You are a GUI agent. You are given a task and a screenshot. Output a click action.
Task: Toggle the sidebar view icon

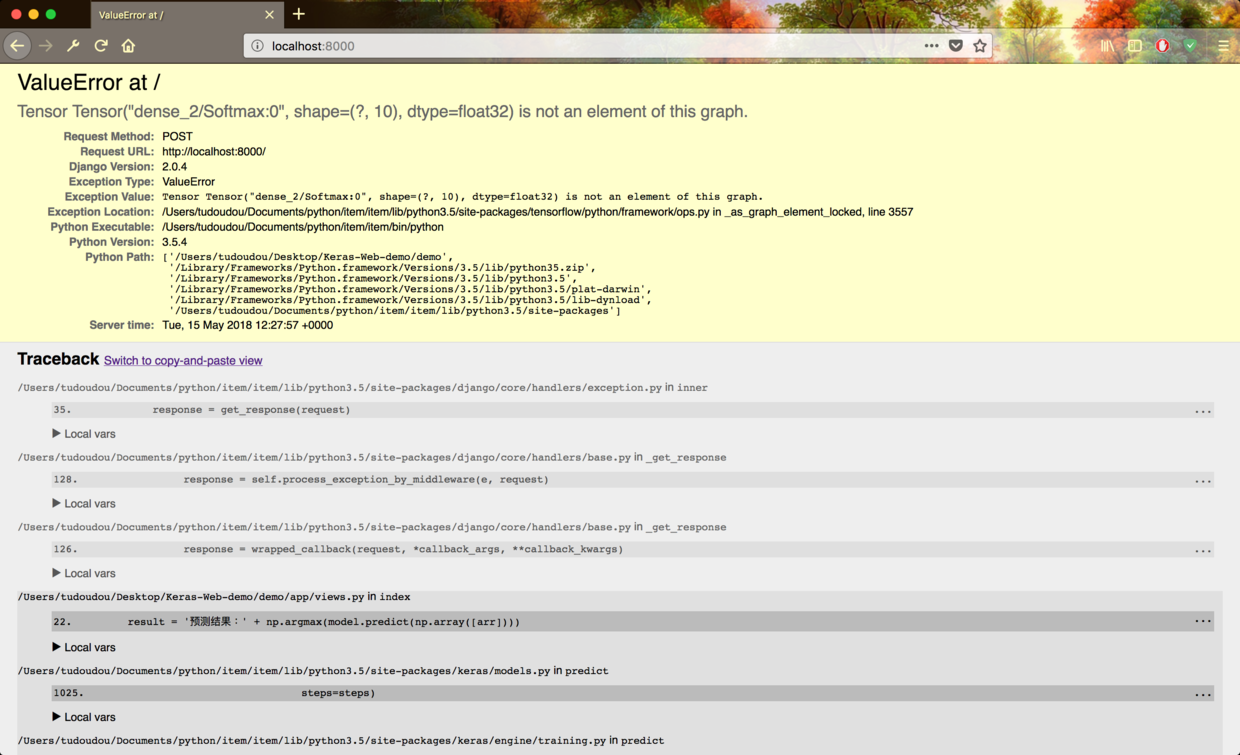[1135, 46]
